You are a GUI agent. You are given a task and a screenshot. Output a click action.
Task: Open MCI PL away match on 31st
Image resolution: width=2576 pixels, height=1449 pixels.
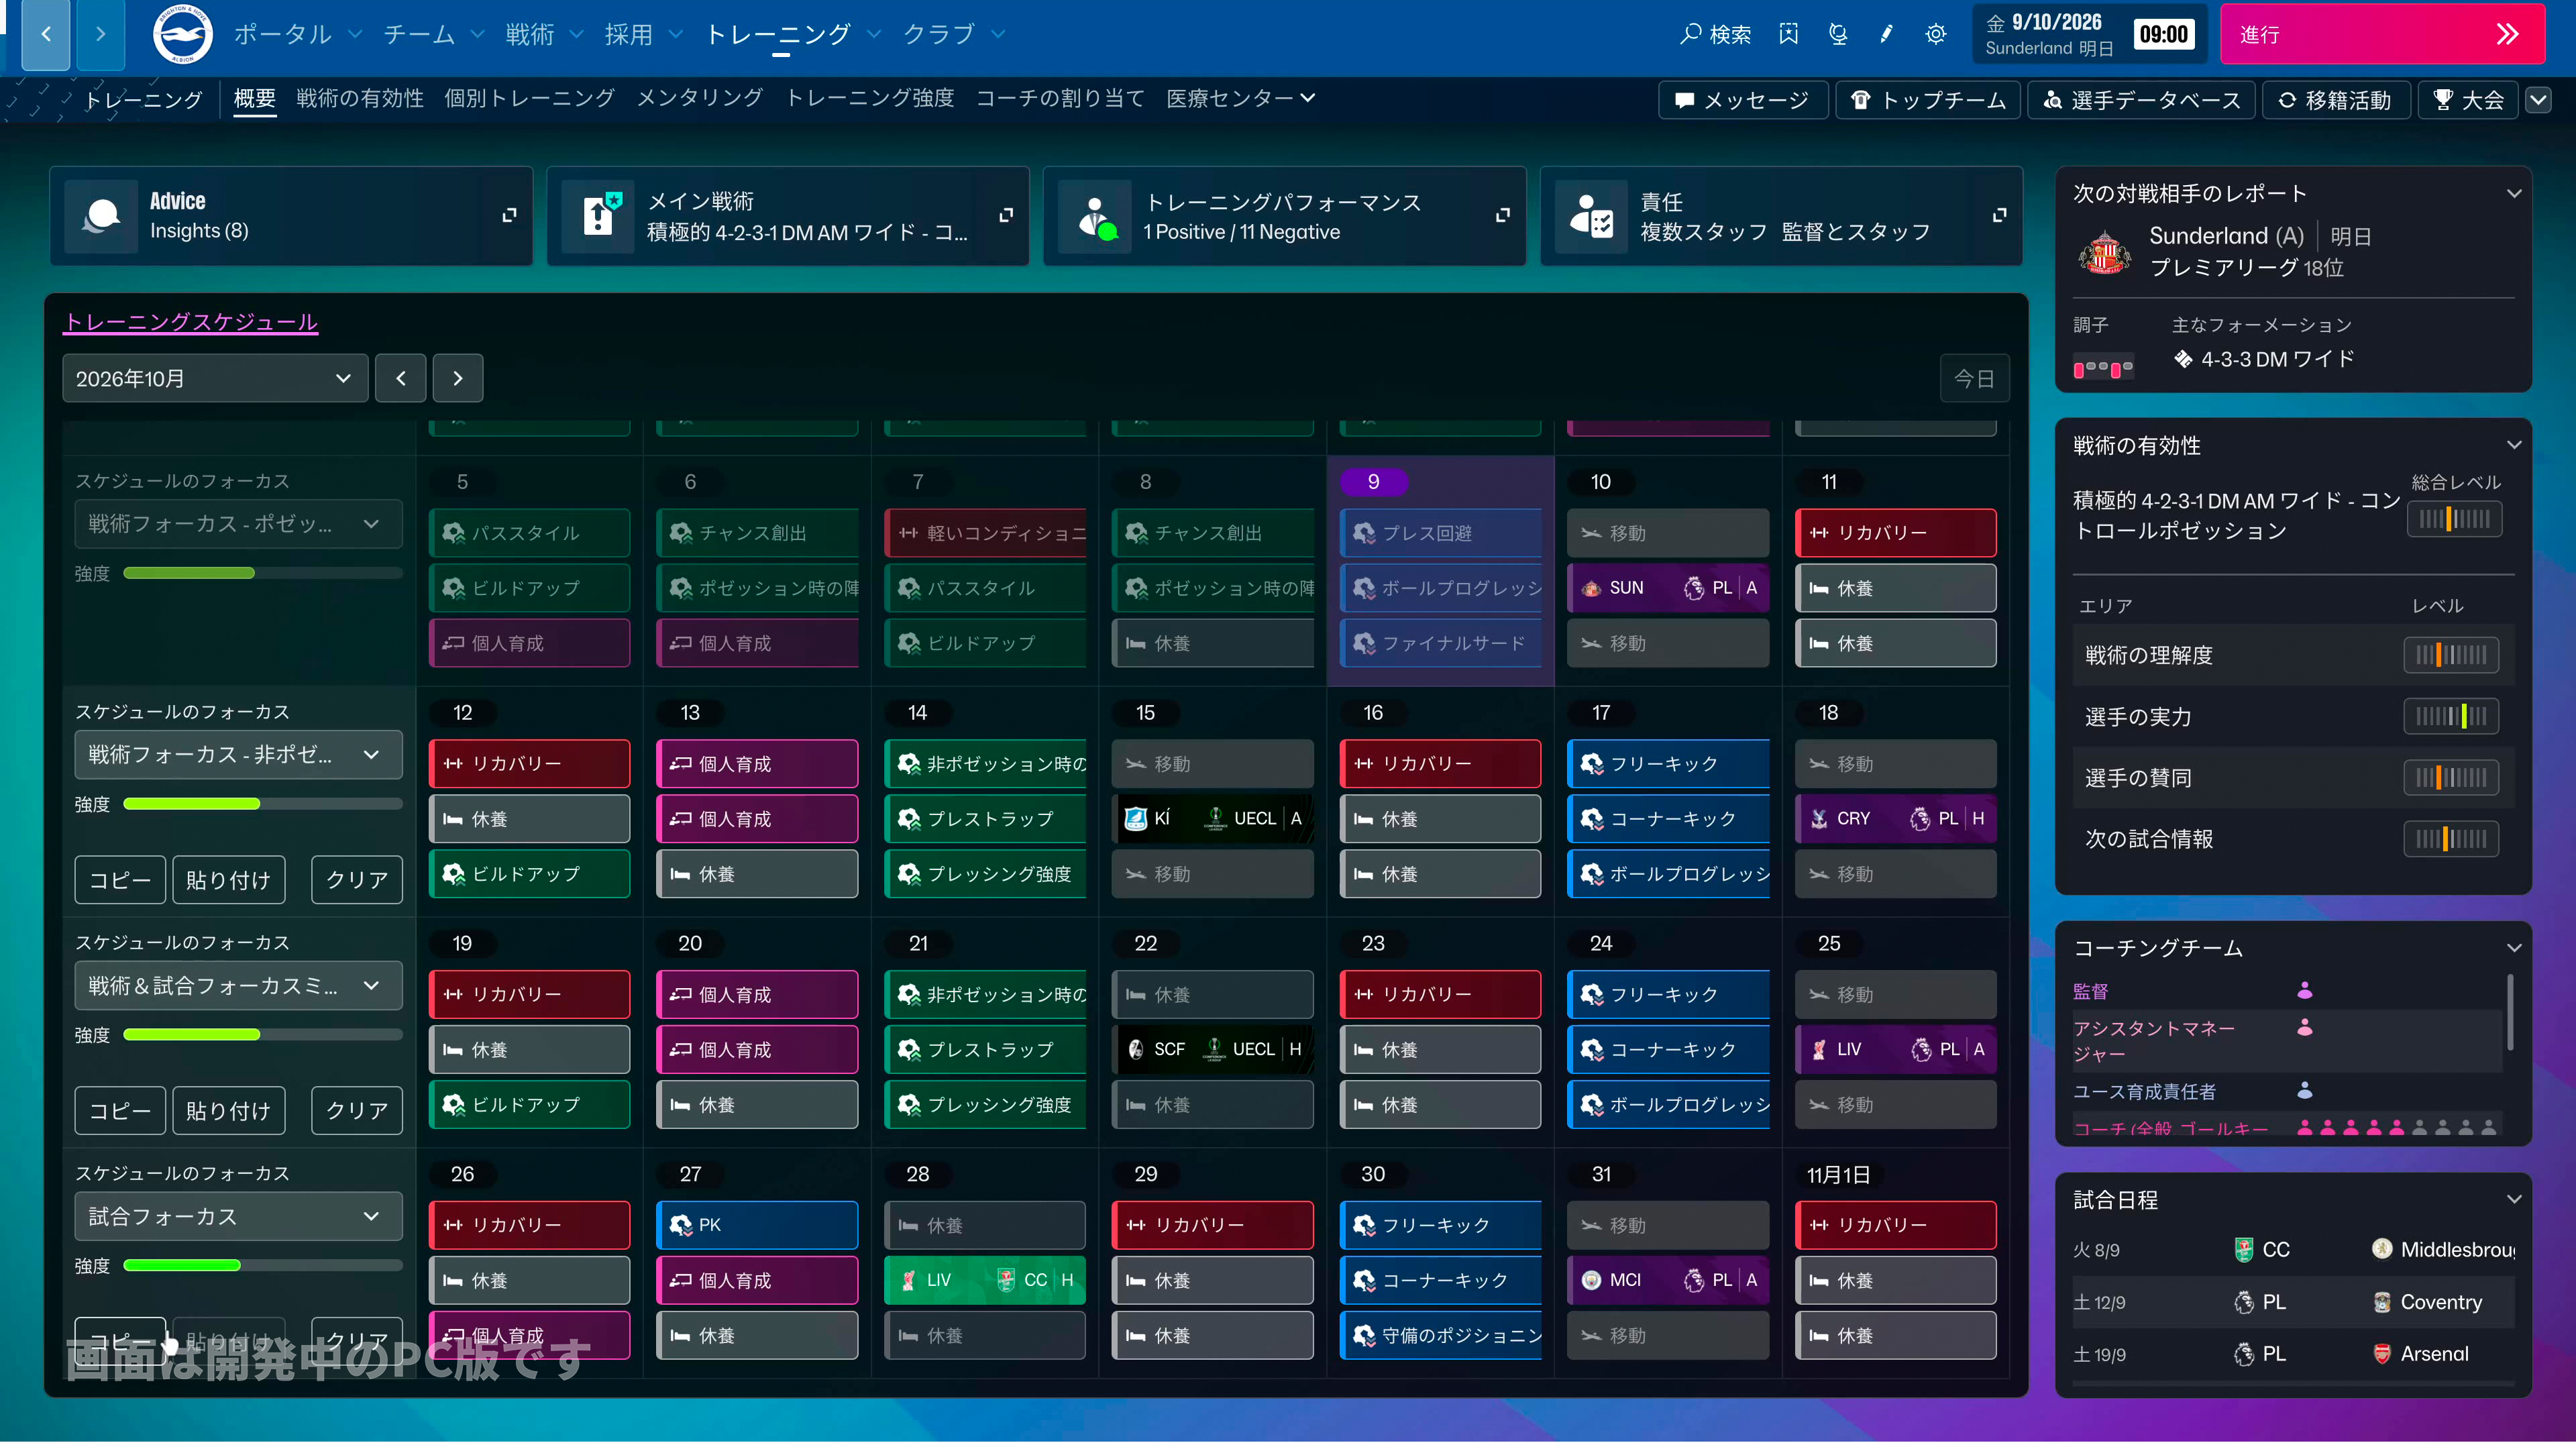click(x=1668, y=1280)
